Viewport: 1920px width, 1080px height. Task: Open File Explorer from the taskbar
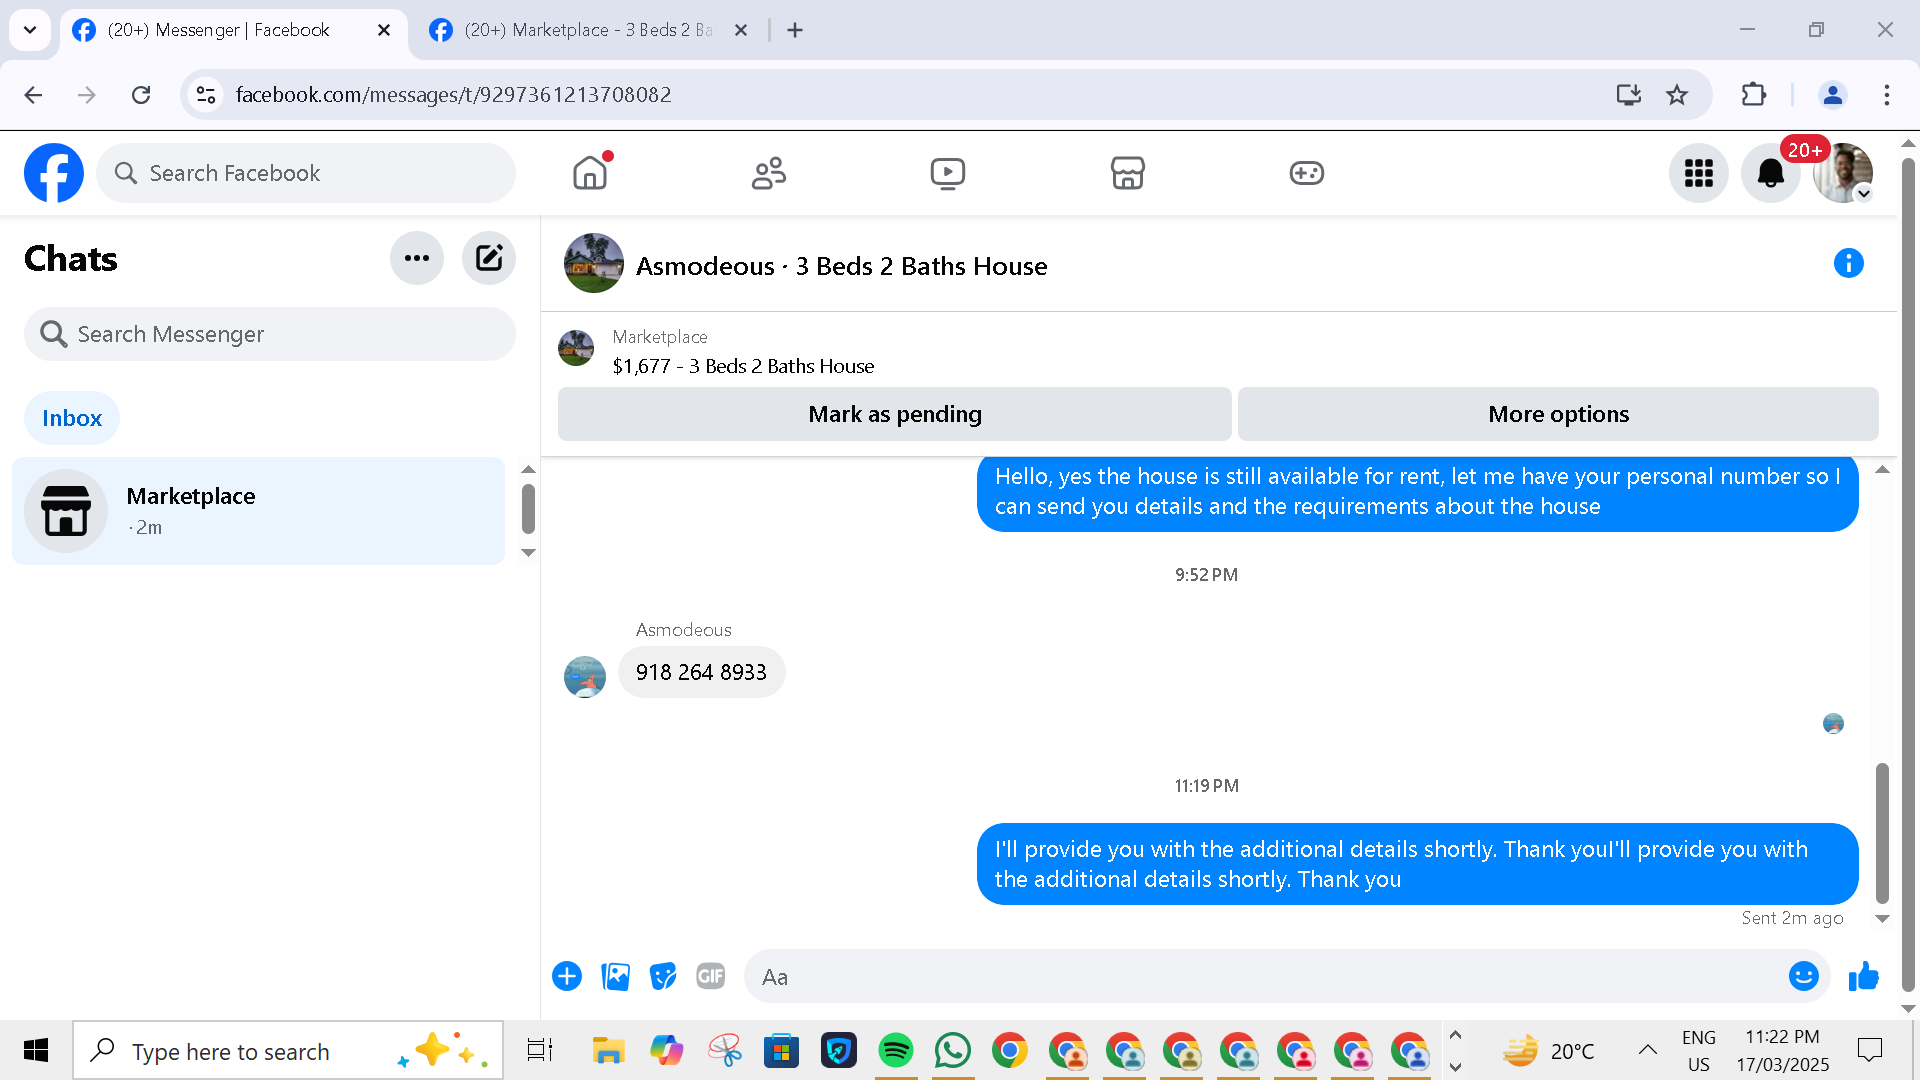[608, 1051]
